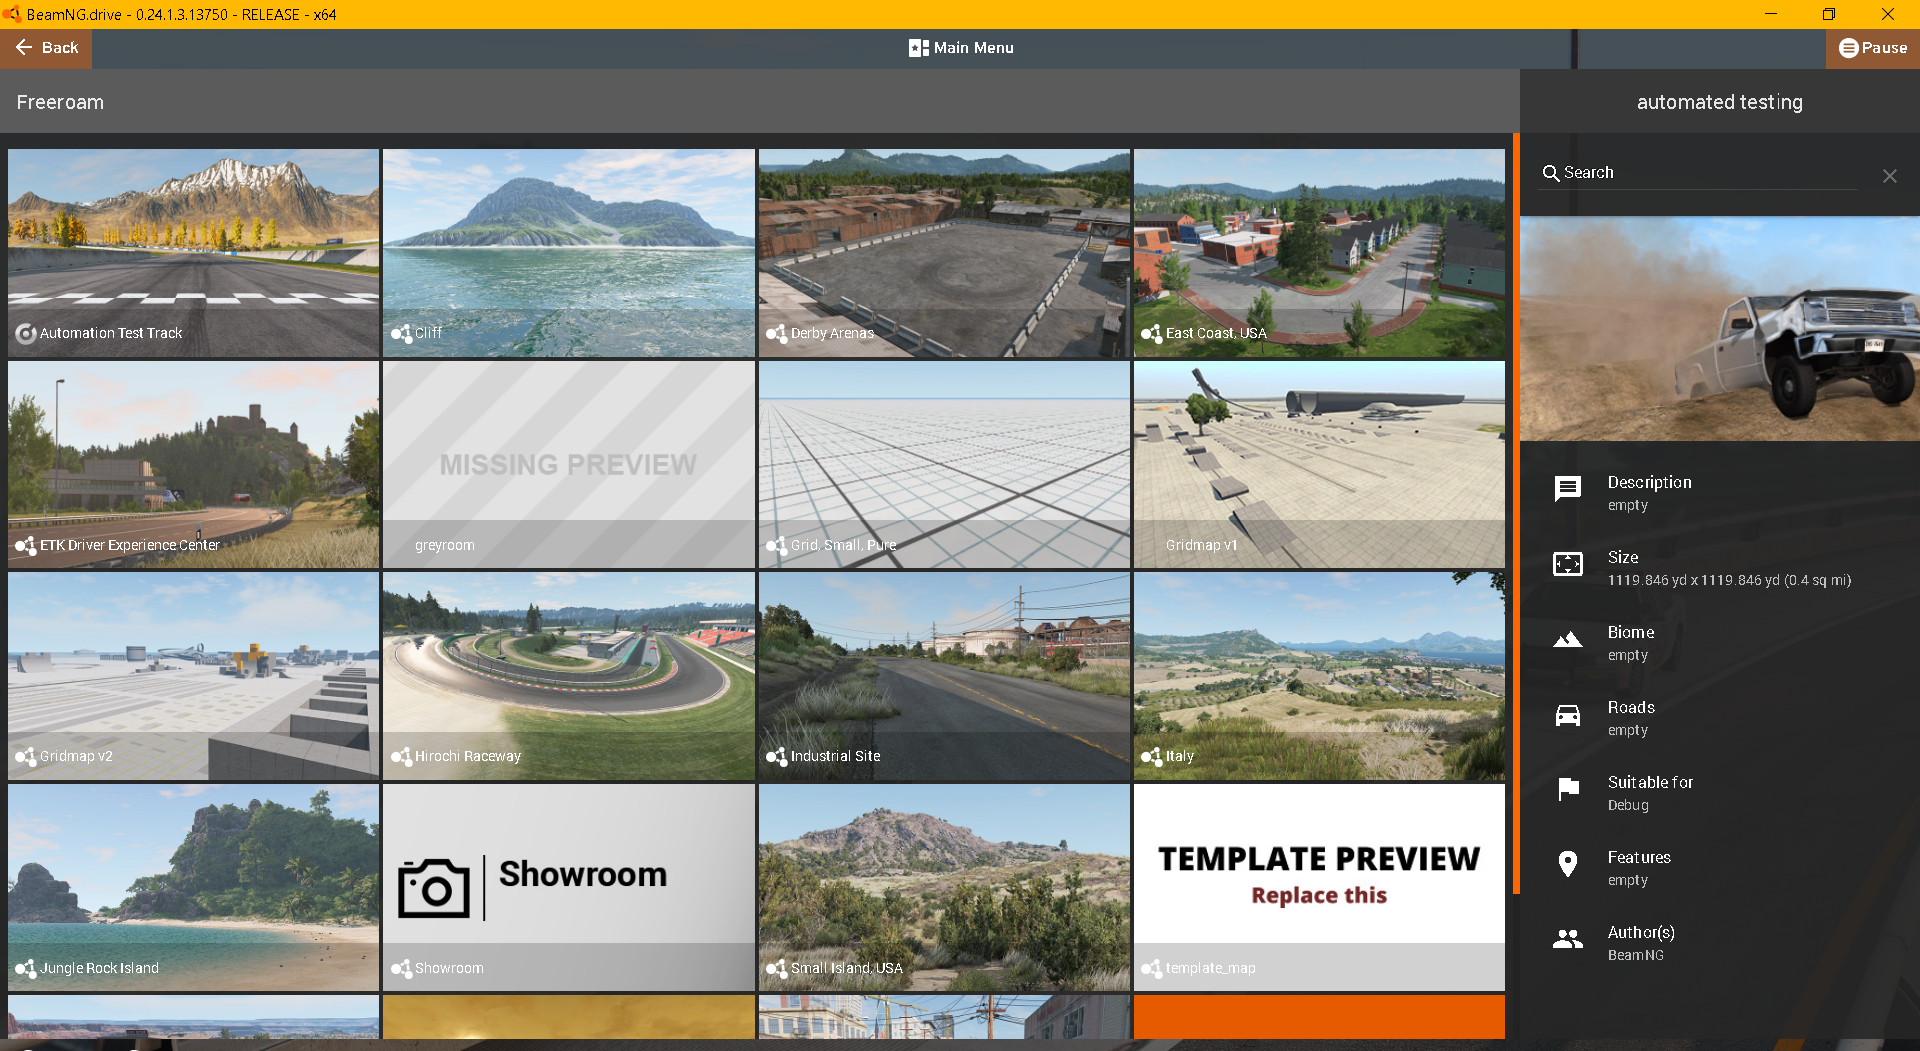Image resolution: width=1920 pixels, height=1051 pixels.
Task: Open the Main Menu
Action: (x=961, y=48)
